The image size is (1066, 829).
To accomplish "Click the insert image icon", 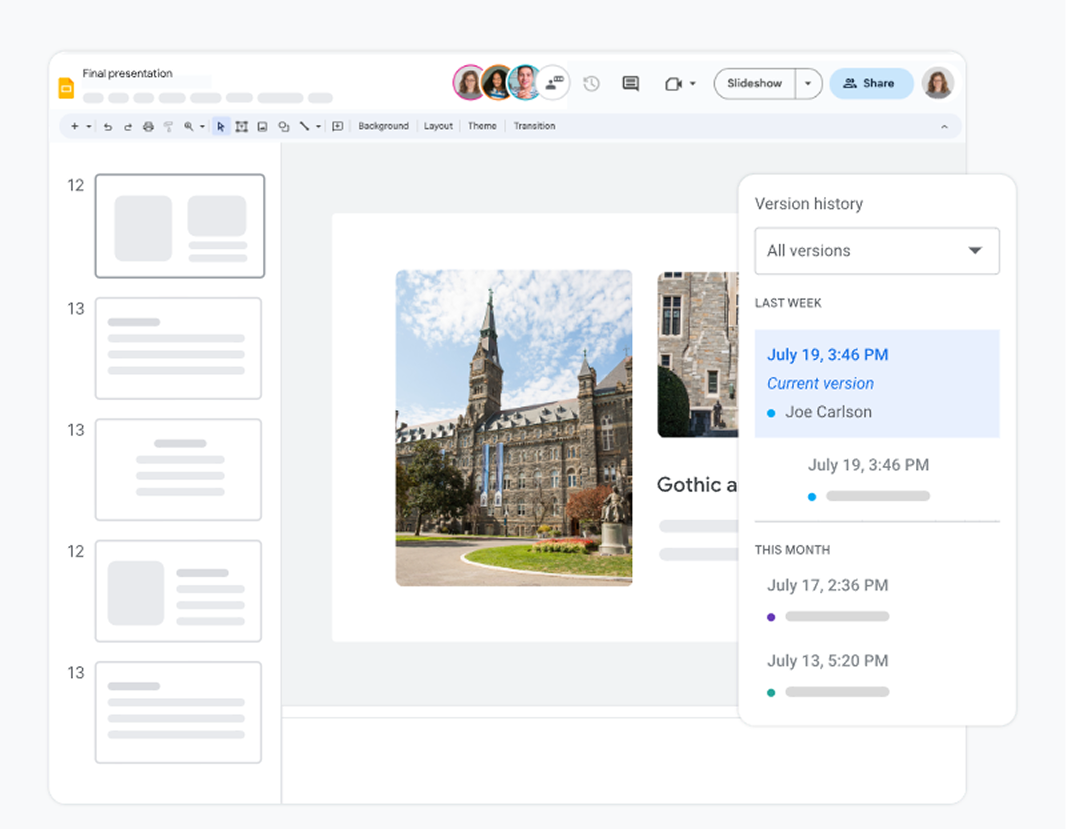I will coord(262,127).
